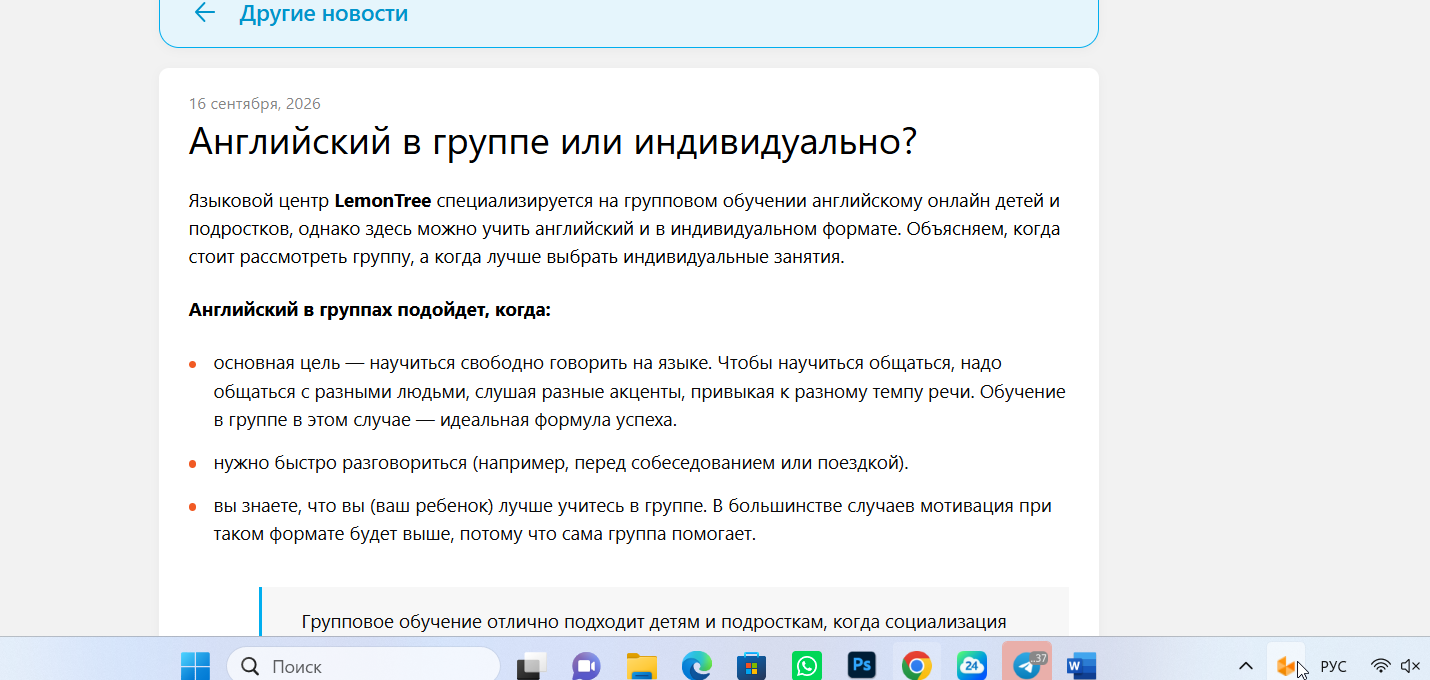
Task: Switch to the Google Chrome window
Action: point(916,666)
